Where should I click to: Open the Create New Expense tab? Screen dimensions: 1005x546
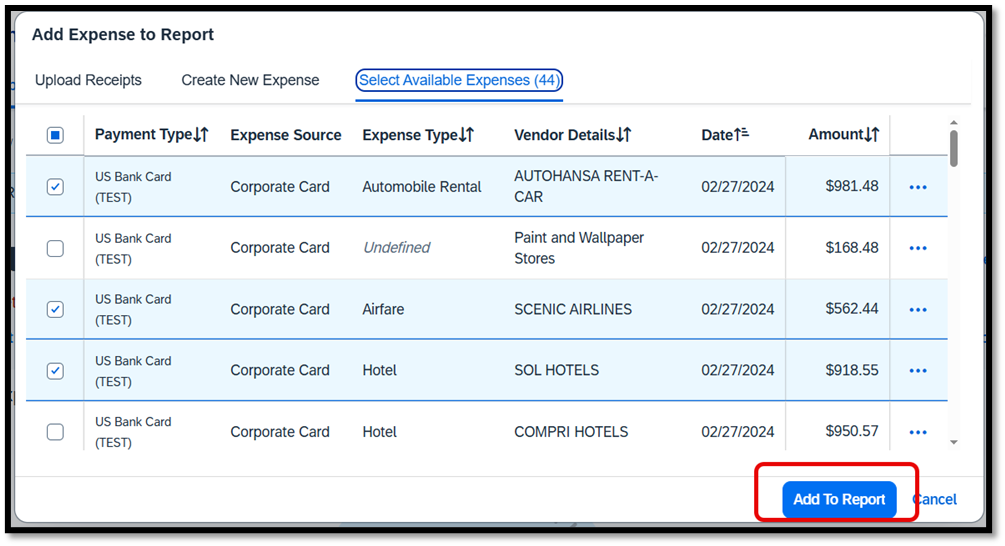pyautogui.click(x=250, y=80)
